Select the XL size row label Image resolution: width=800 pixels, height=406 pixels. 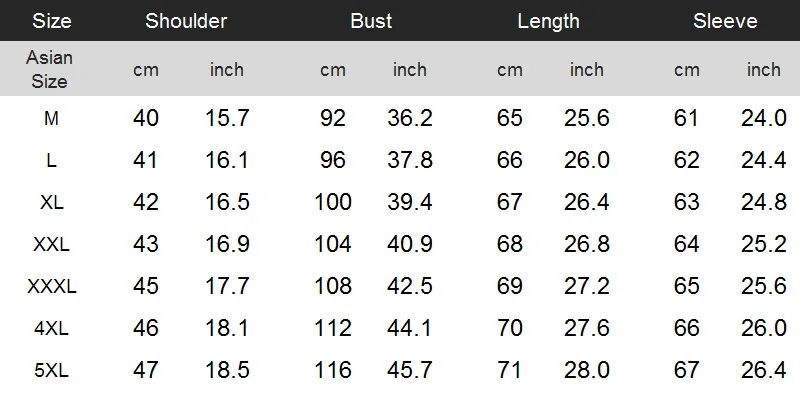[x=52, y=202]
